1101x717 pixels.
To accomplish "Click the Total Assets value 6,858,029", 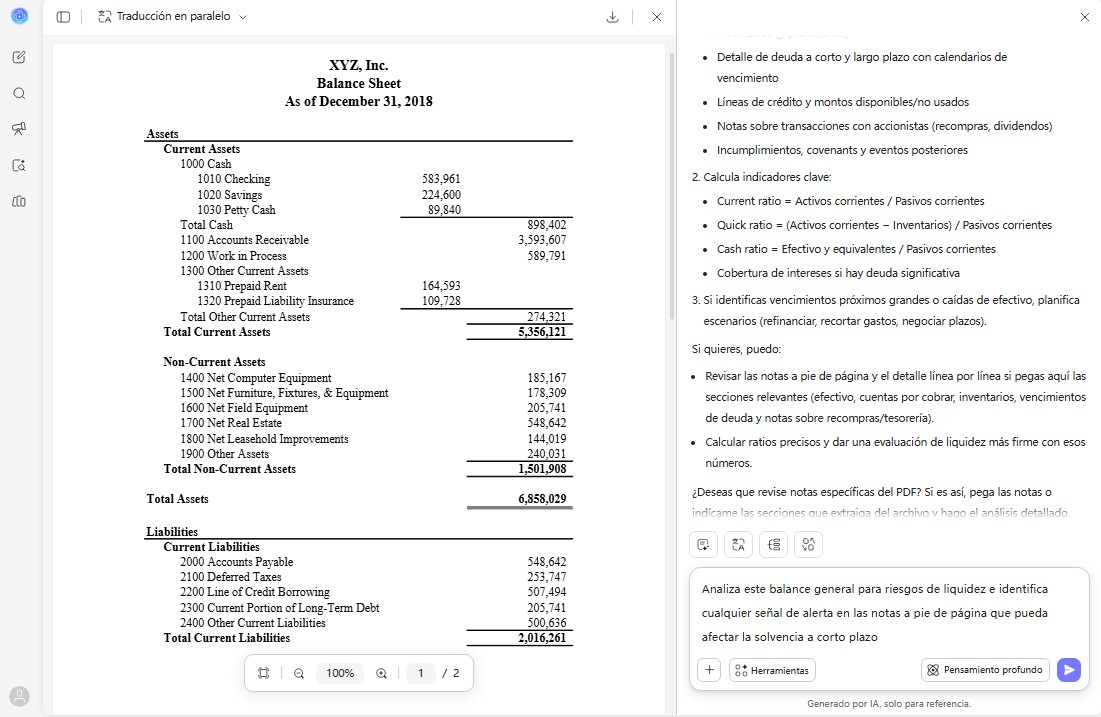I will click(x=542, y=499).
